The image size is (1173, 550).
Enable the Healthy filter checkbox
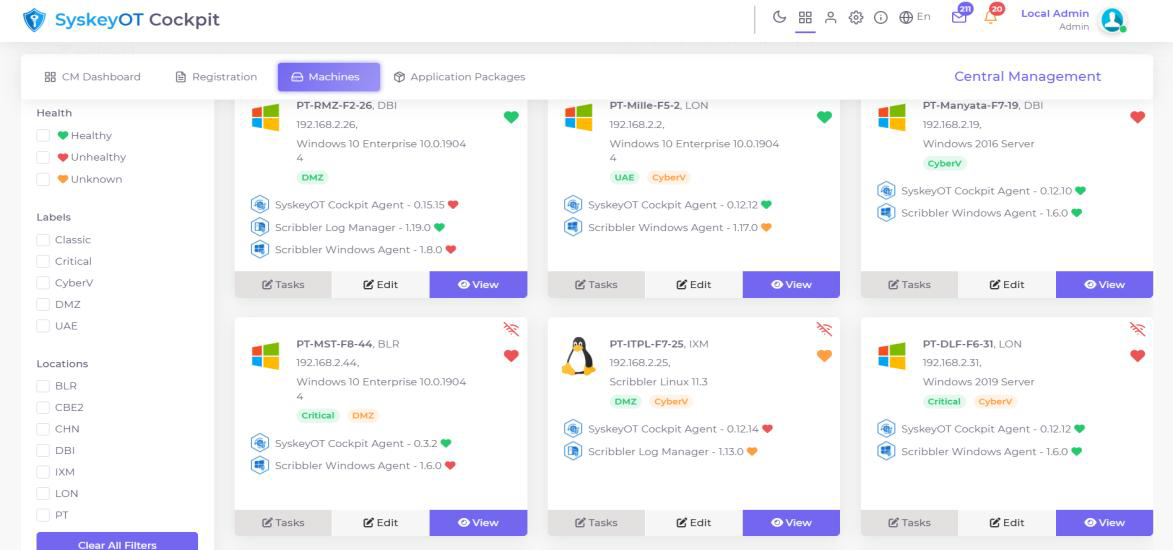(43, 136)
